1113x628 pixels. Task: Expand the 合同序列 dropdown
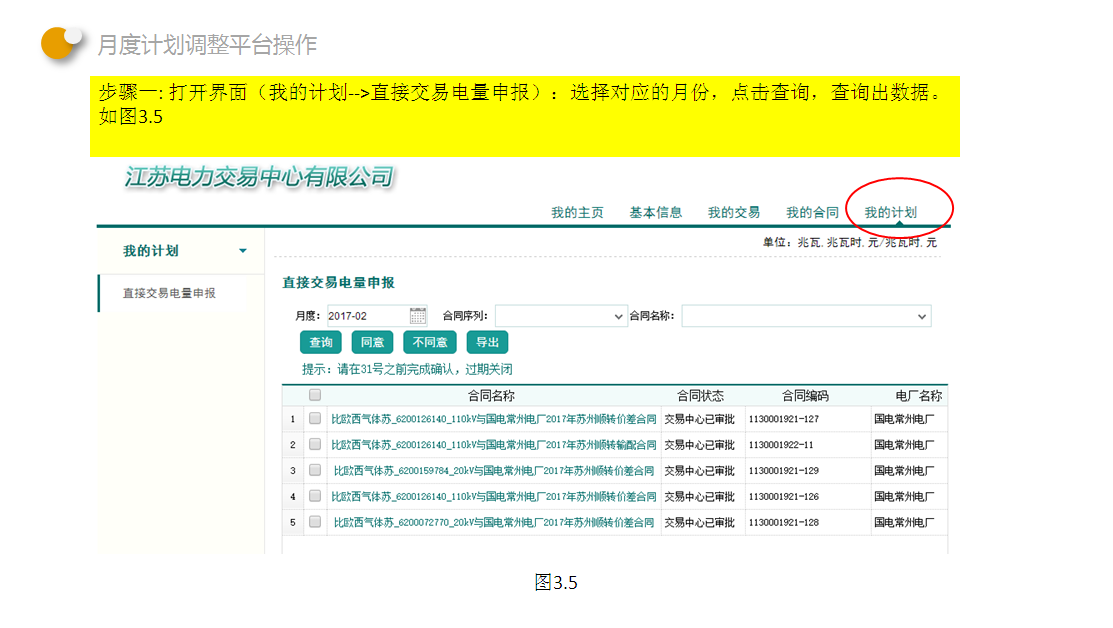click(561, 316)
